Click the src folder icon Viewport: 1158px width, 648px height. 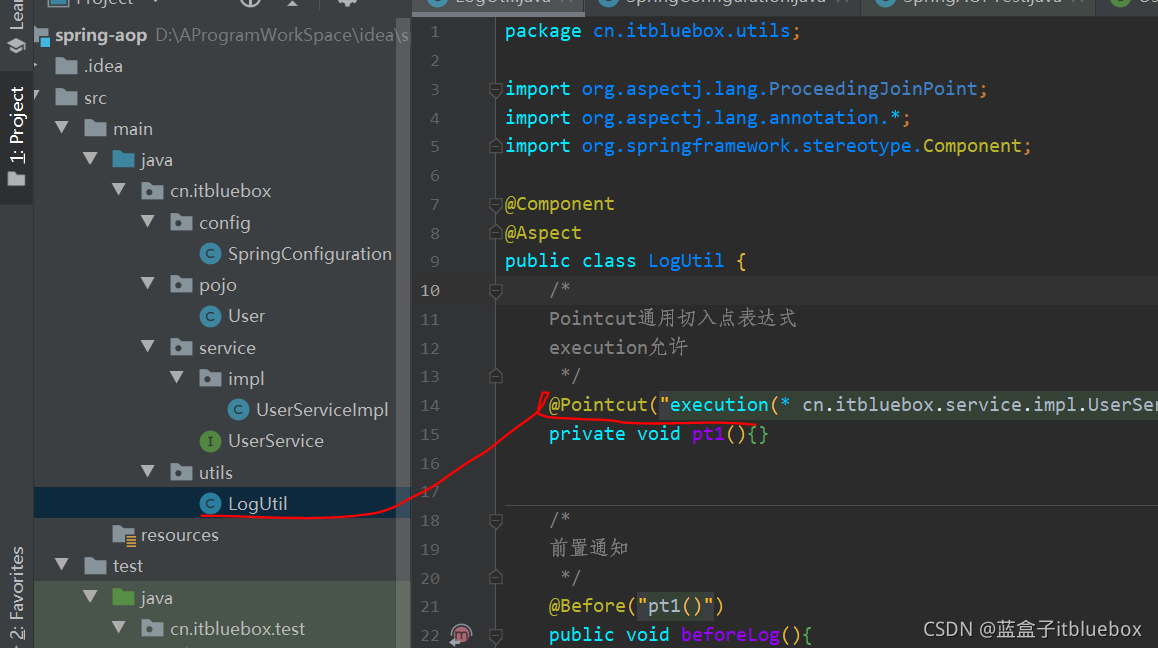66,98
